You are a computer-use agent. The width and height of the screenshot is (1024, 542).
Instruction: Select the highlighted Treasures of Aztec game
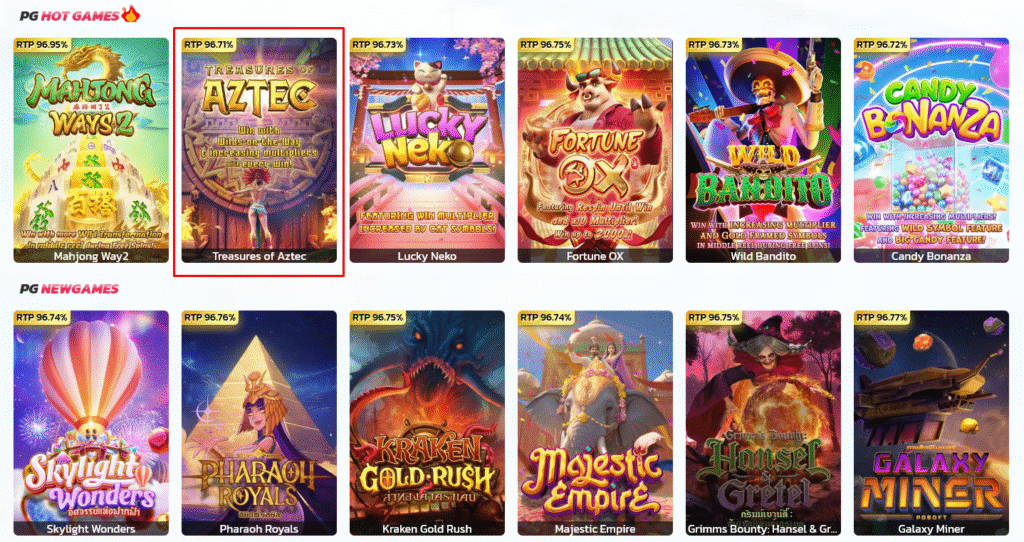pos(259,150)
